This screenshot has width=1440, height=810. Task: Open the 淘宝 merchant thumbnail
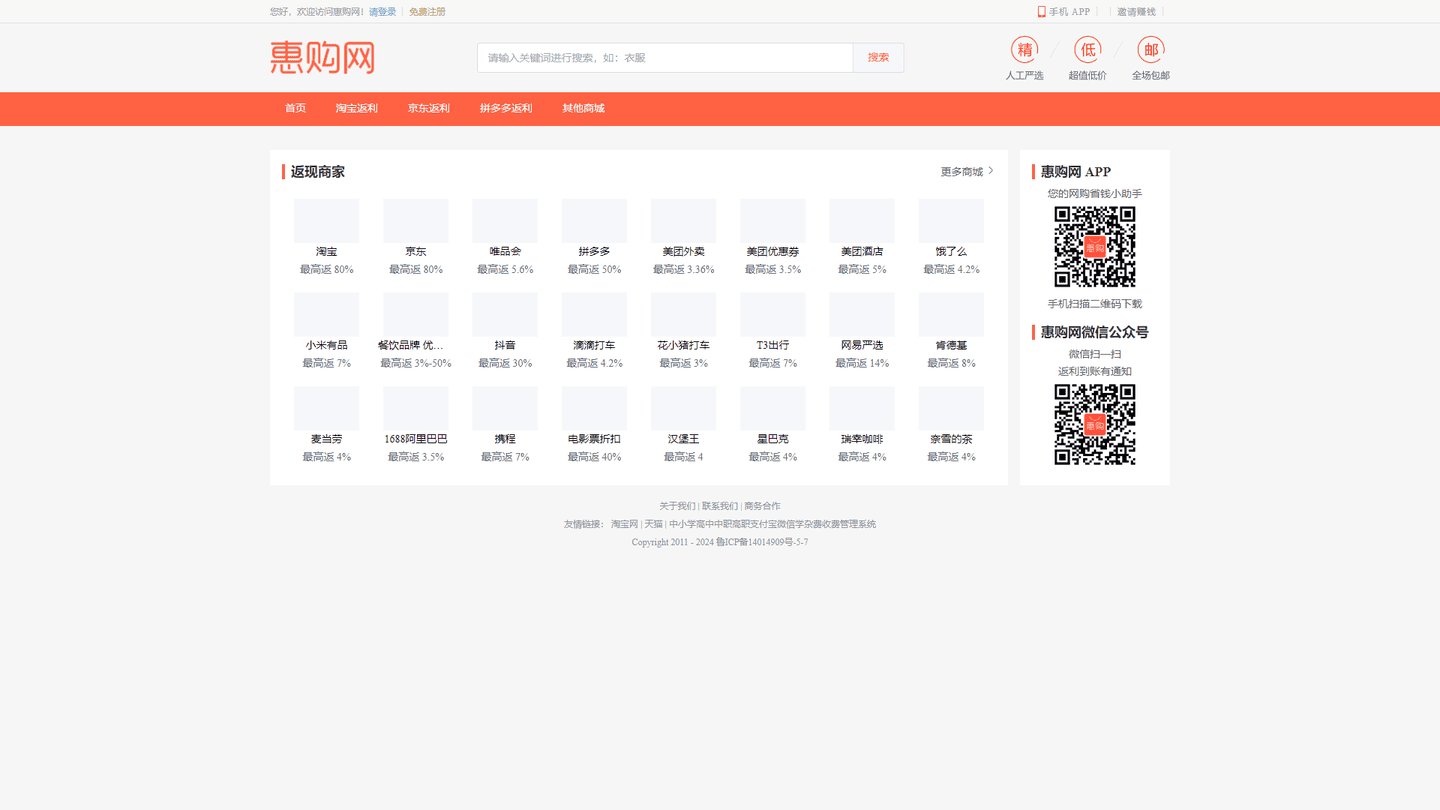(326, 221)
